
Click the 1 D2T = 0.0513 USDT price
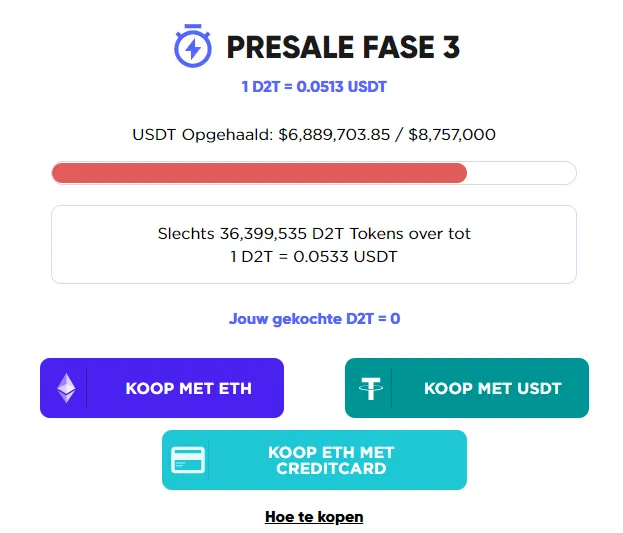[x=314, y=87]
